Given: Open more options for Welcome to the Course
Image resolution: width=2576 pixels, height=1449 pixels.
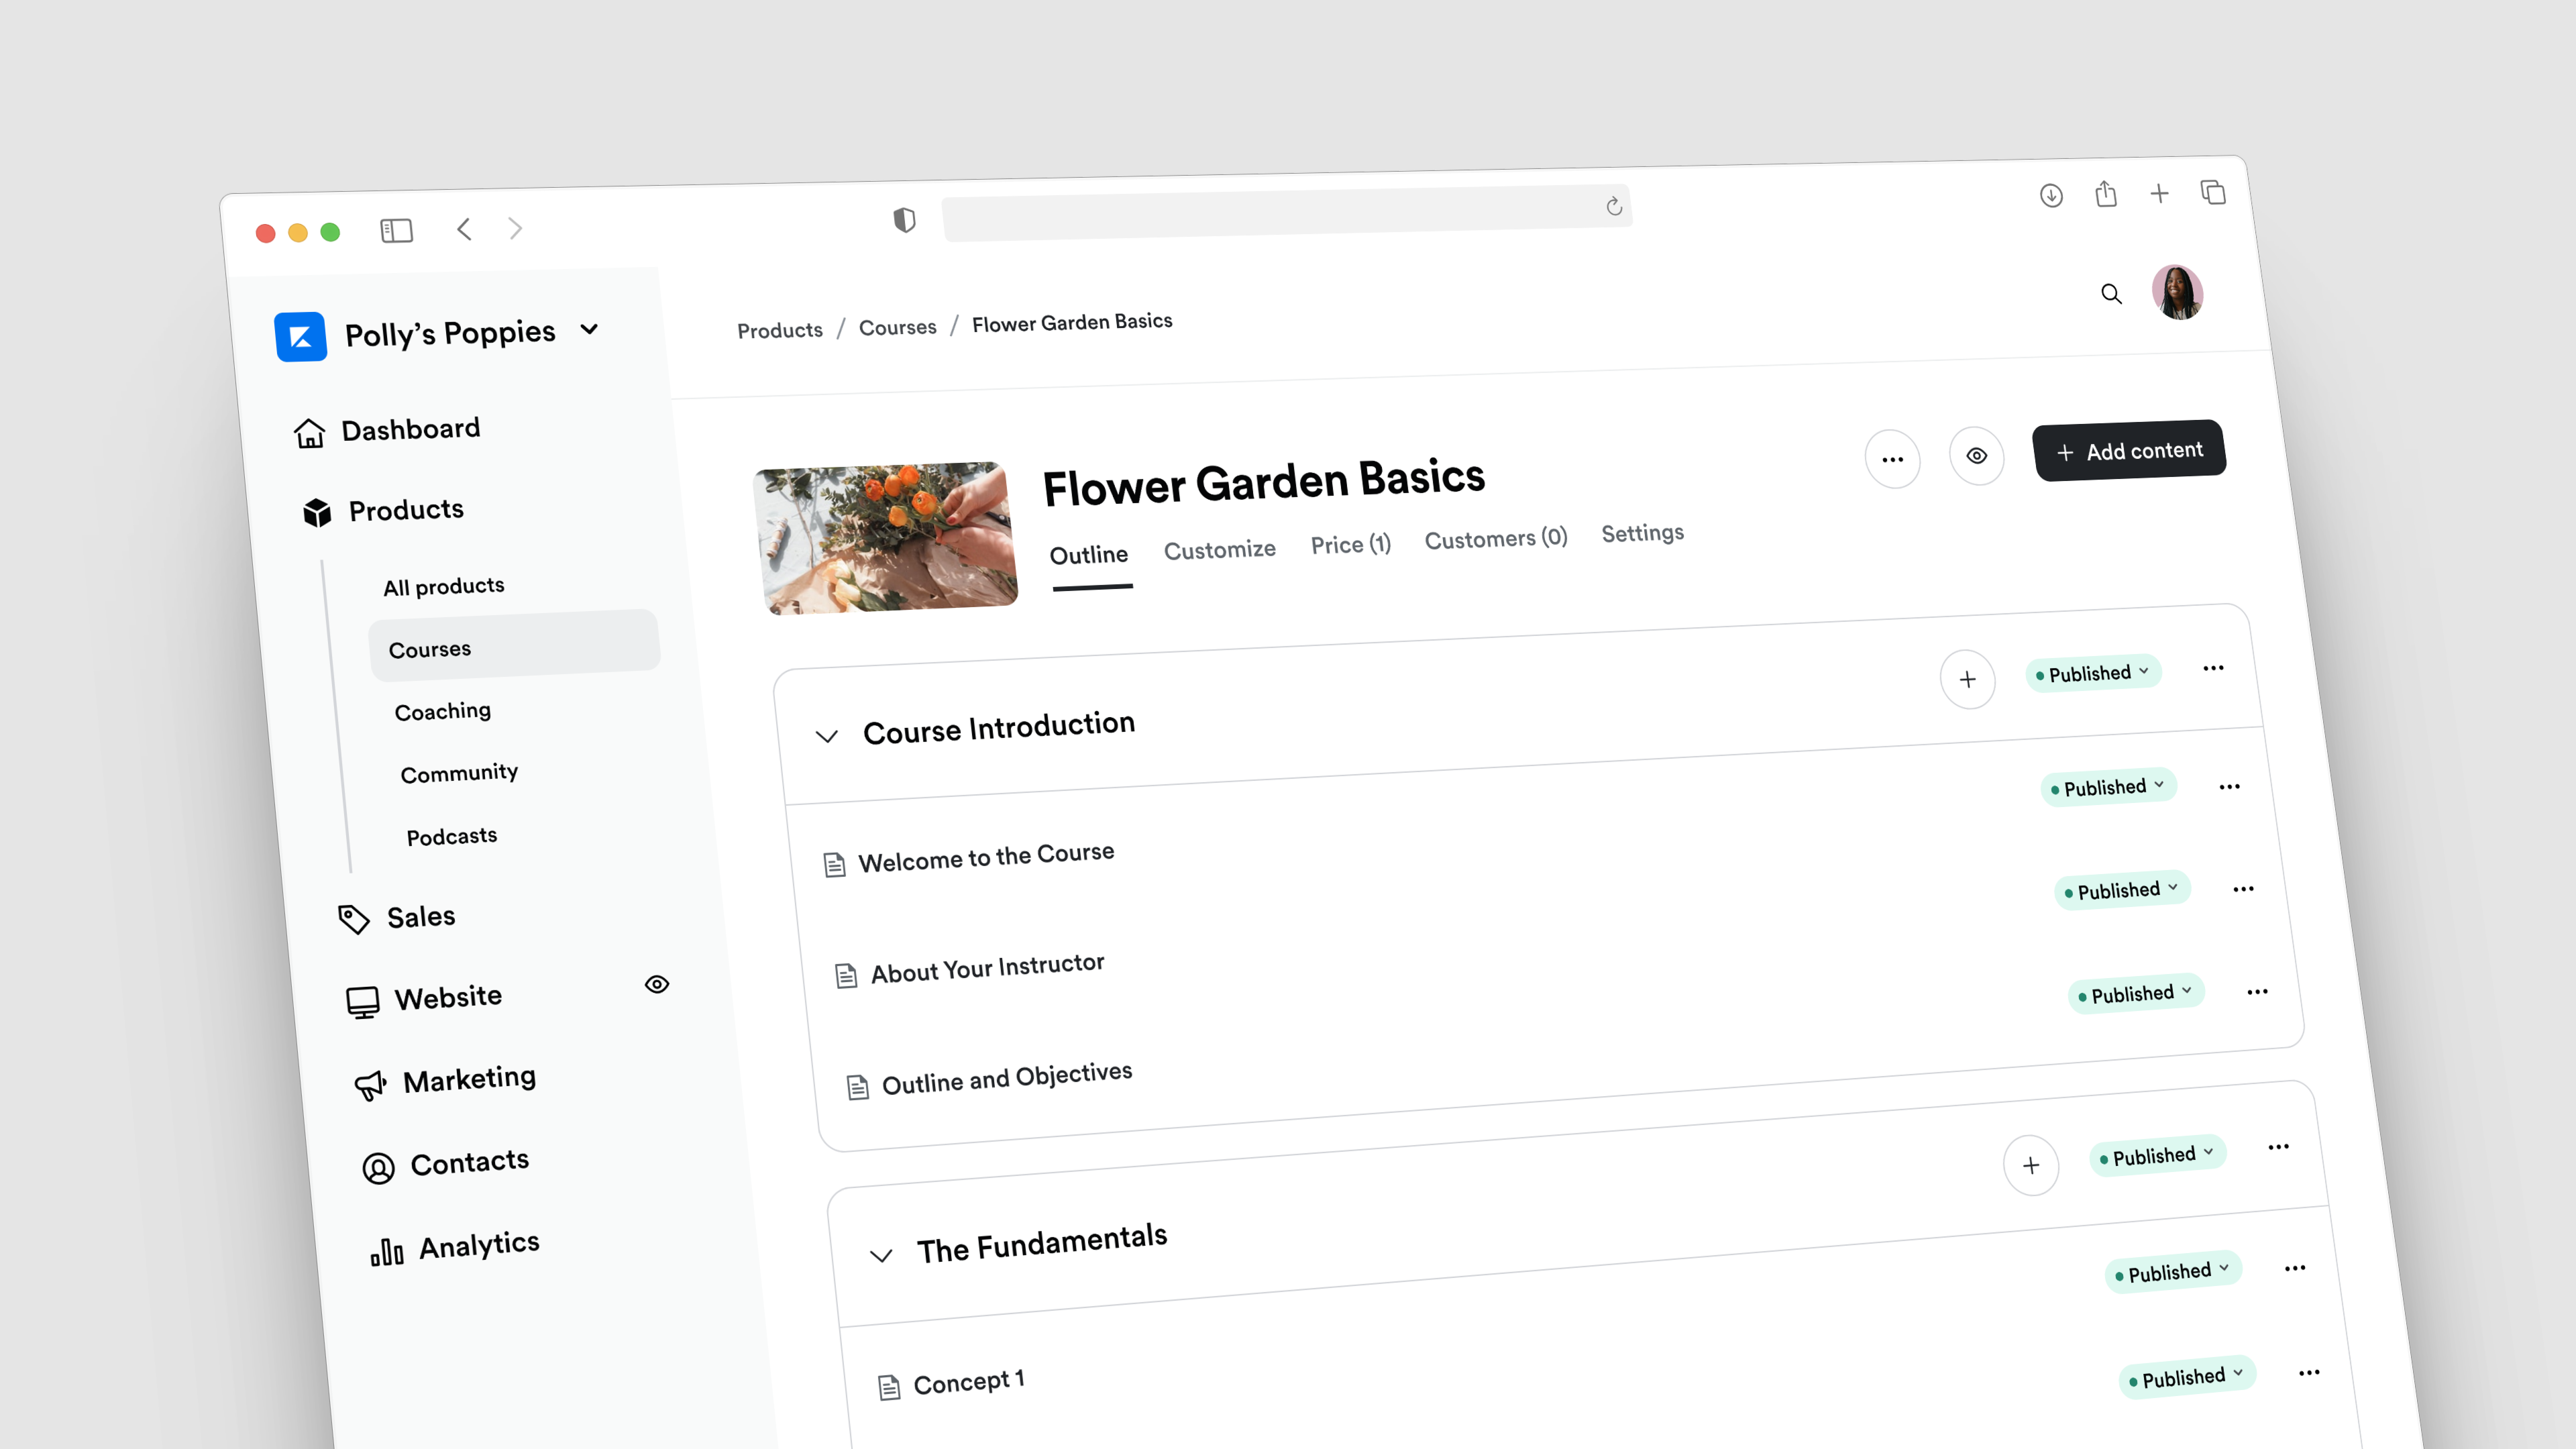Looking at the screenshot, I should point(2229,786).
